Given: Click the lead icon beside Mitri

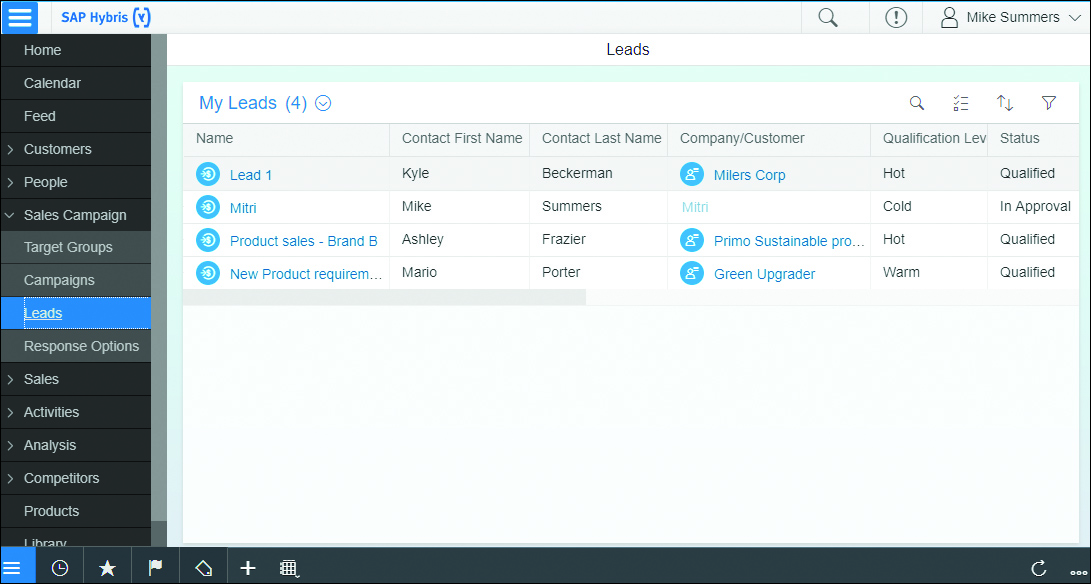Looking at the screenshot, I should click(208, 207).
